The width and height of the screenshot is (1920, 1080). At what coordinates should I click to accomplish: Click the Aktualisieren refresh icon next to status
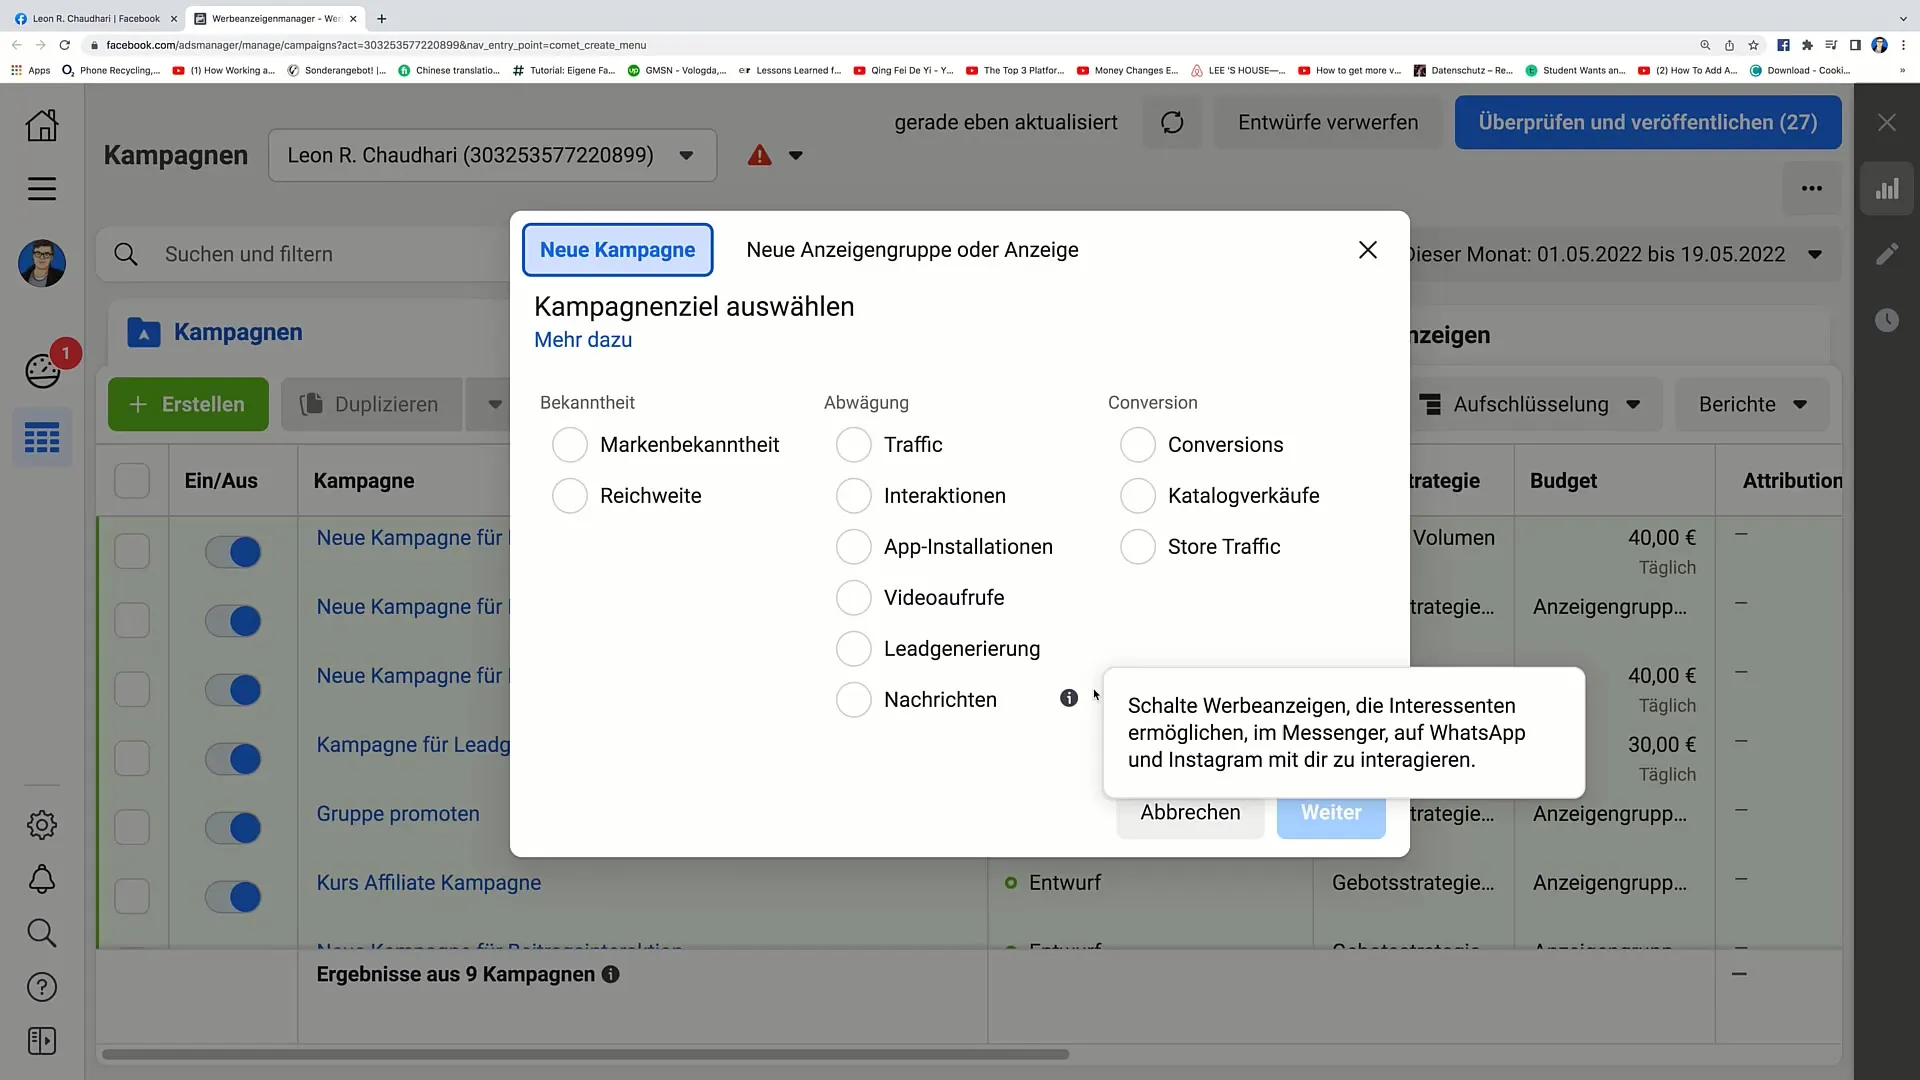[x=1170, y=121]
